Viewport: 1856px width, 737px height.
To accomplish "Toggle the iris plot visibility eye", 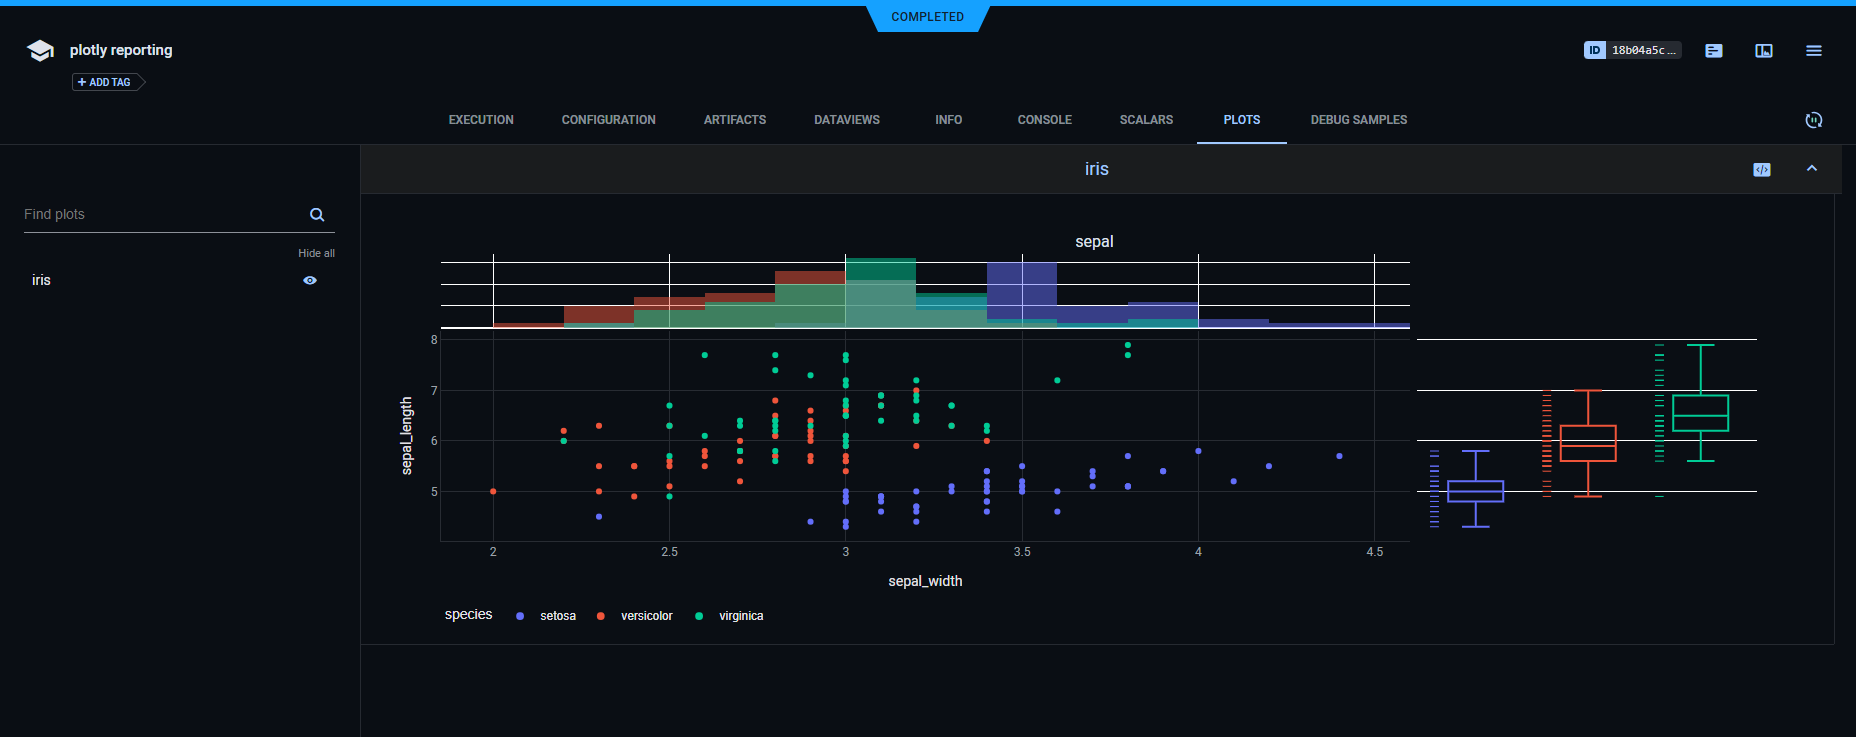I will (x=310, y=281).
